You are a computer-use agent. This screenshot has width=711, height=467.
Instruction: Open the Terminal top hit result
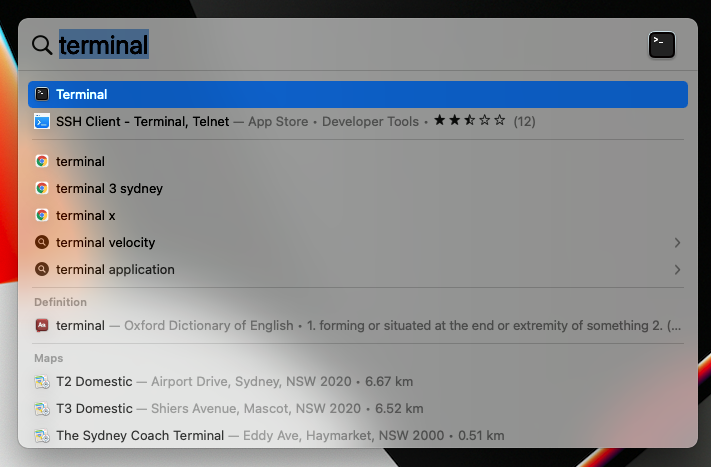click(x=358, y=94)
